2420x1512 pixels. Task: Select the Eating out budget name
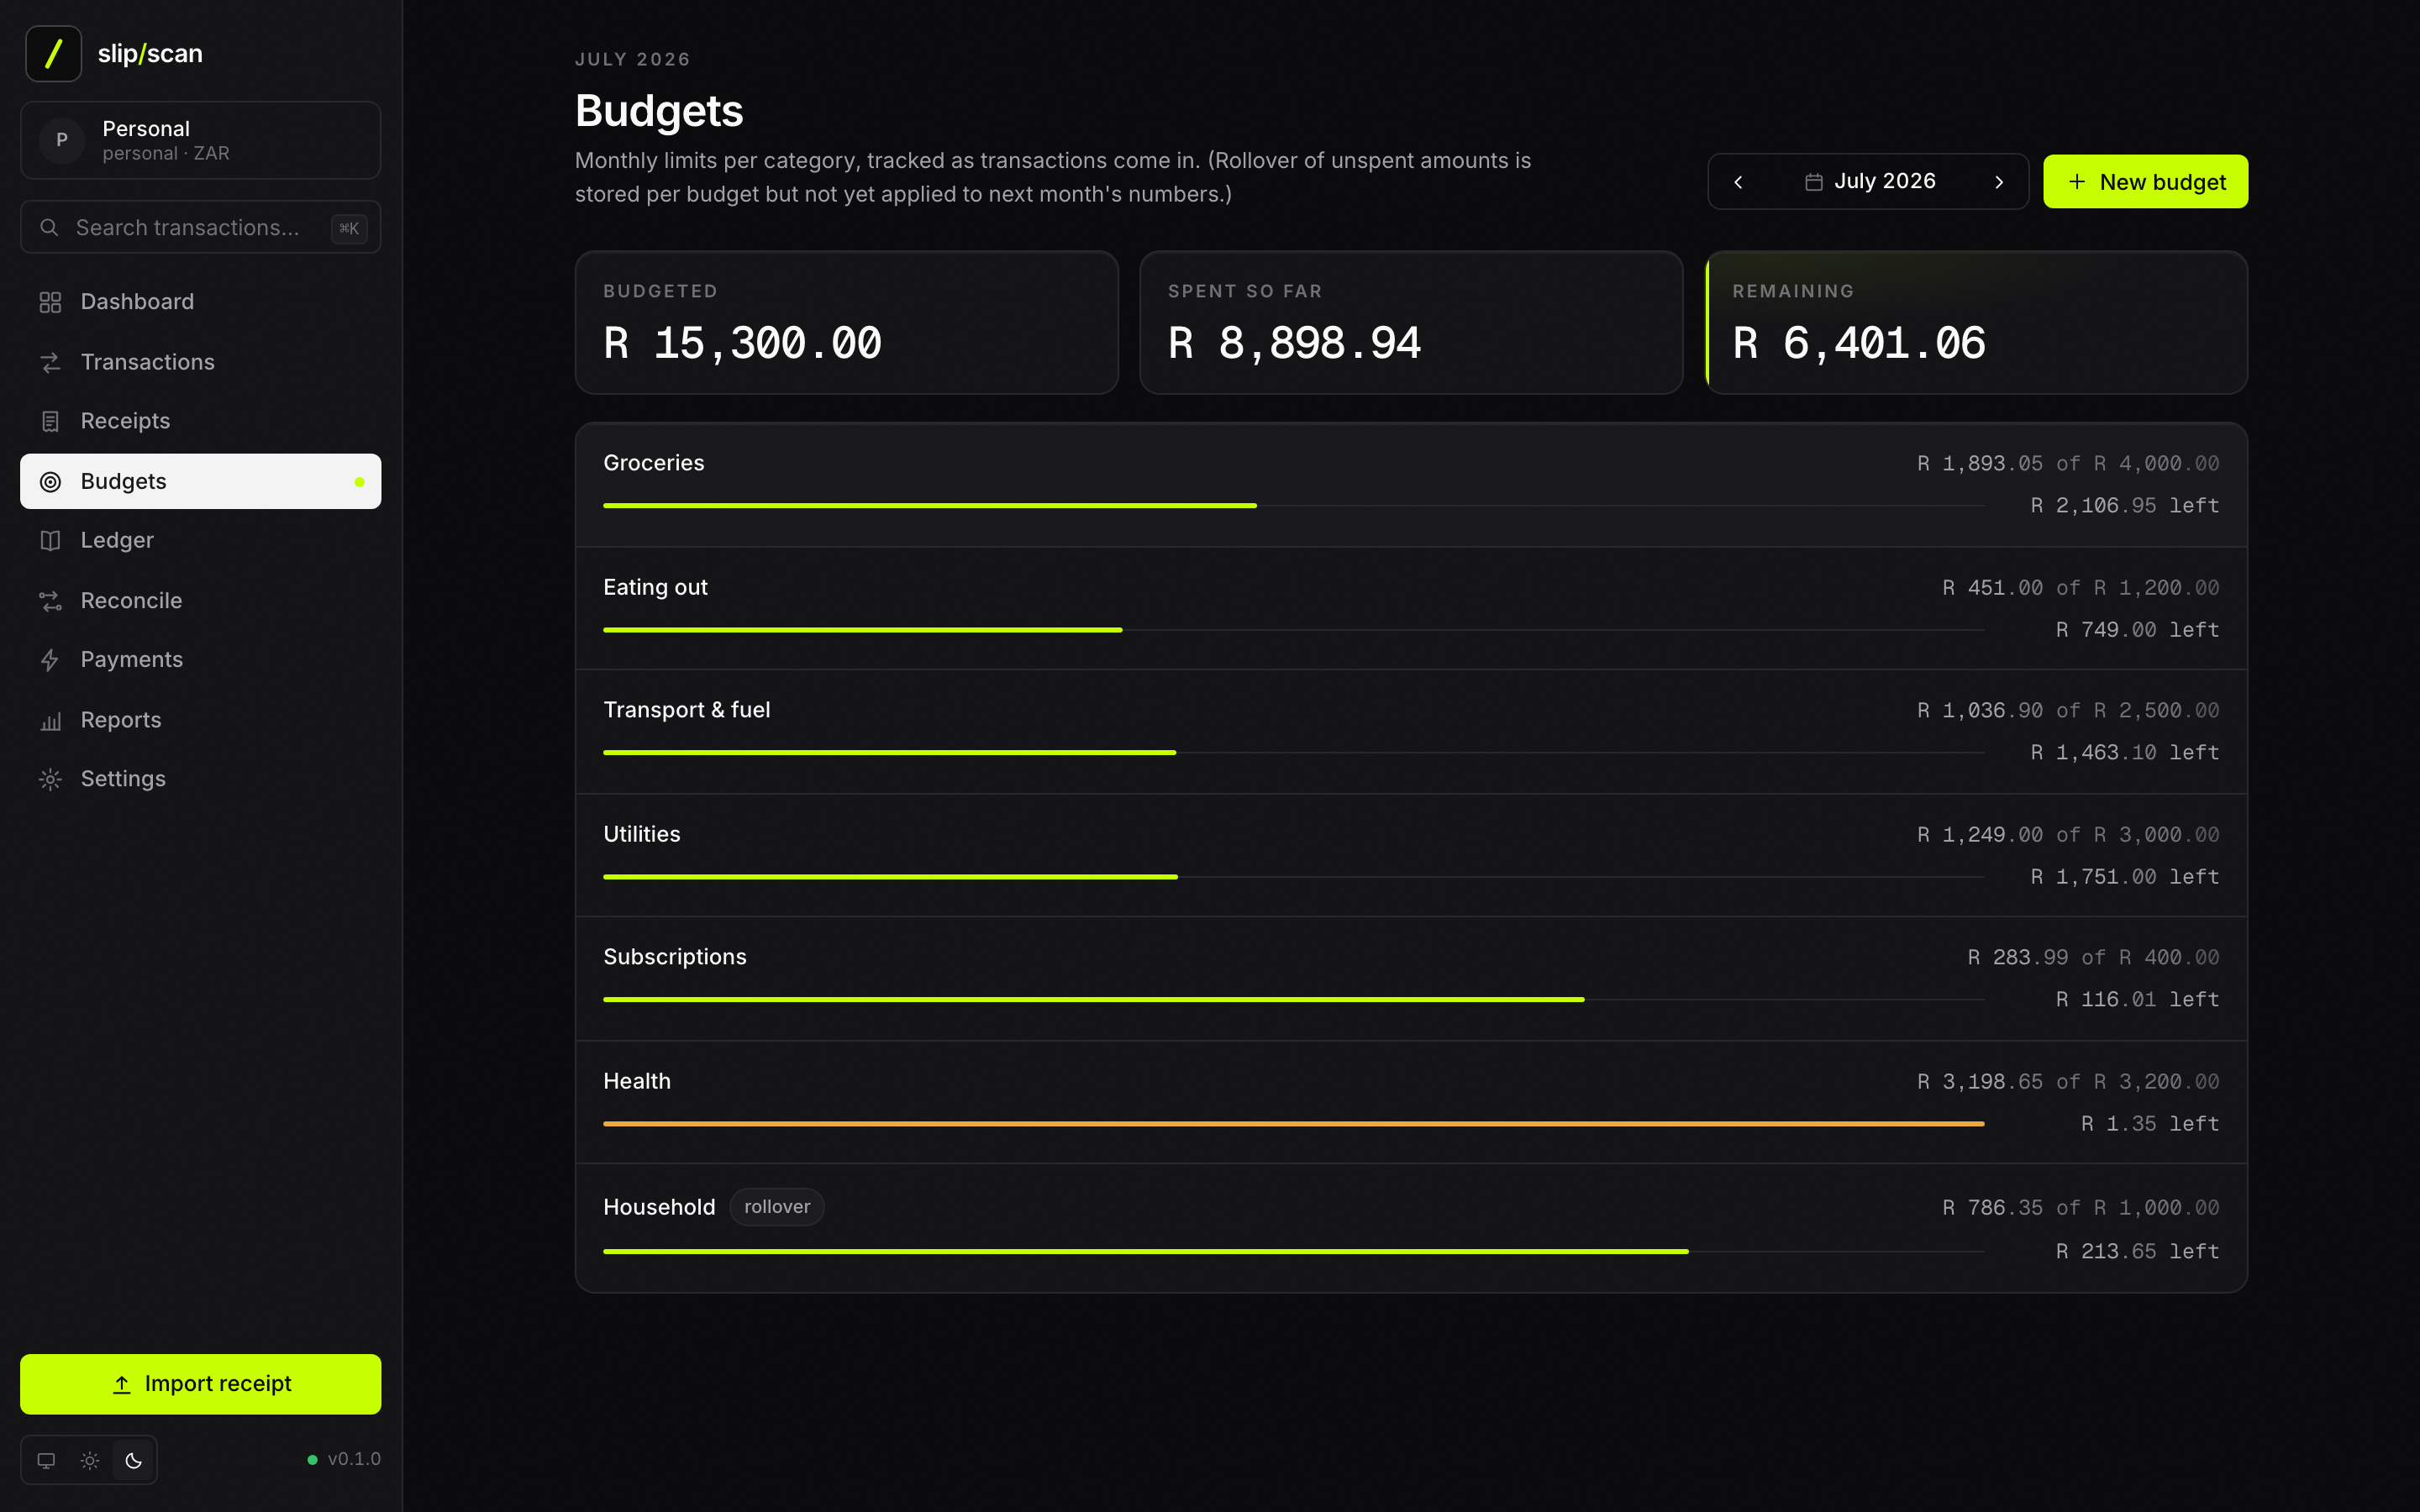pyautogui.click(x=655, y=587)
